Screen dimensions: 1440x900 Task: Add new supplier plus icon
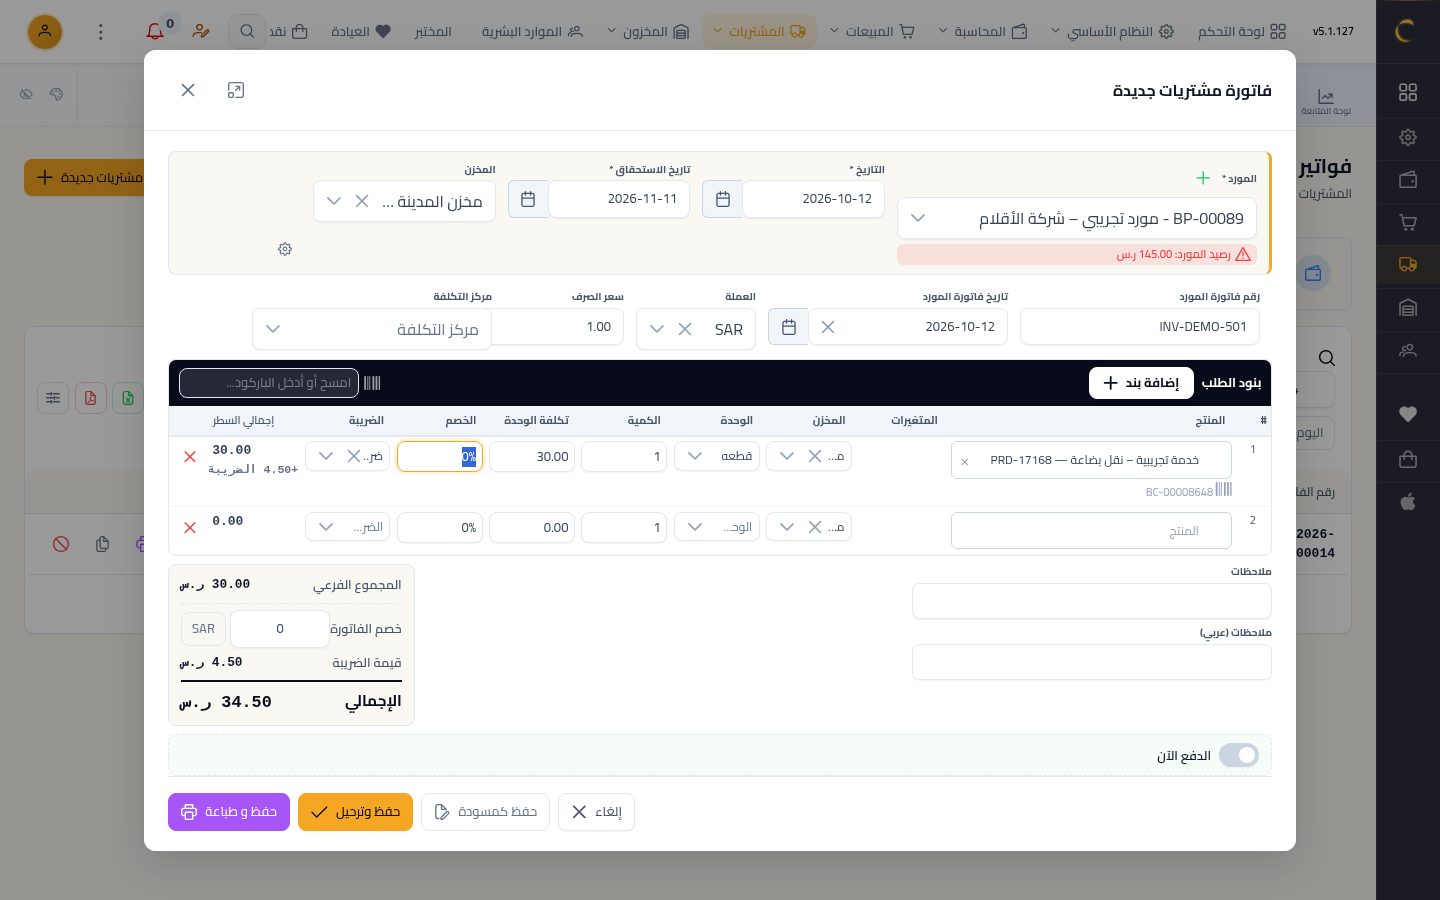(x=1203, y=178)
